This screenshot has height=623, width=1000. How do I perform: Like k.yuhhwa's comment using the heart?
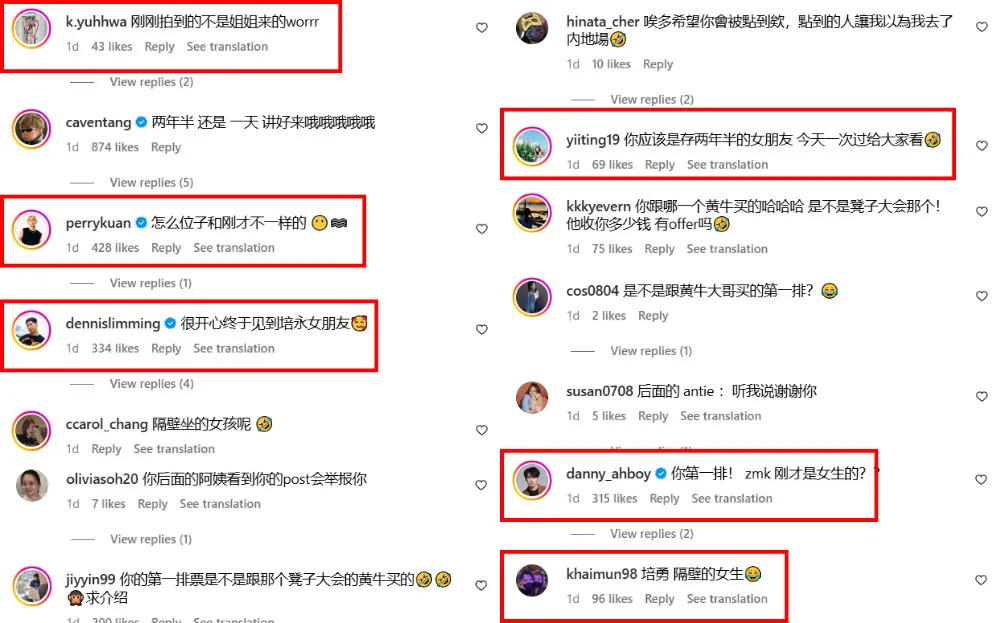482,27
